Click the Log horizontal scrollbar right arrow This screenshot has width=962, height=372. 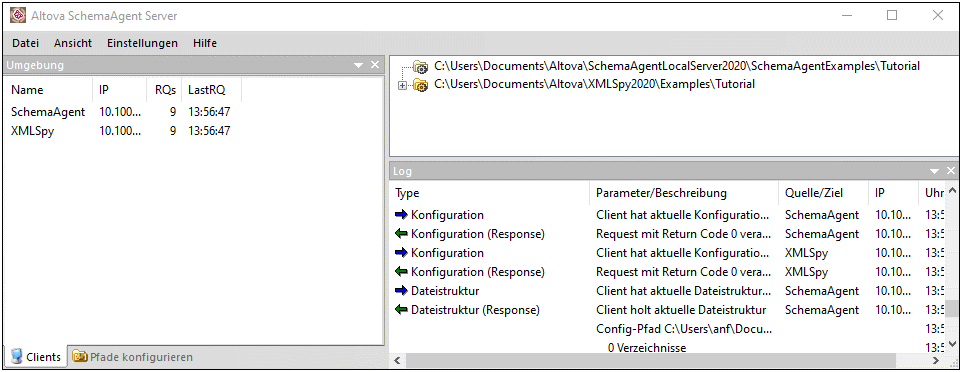(936, 360)
